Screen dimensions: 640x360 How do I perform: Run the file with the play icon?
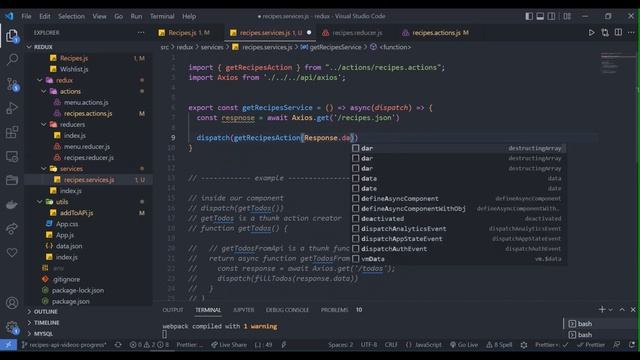pos(591,33)
